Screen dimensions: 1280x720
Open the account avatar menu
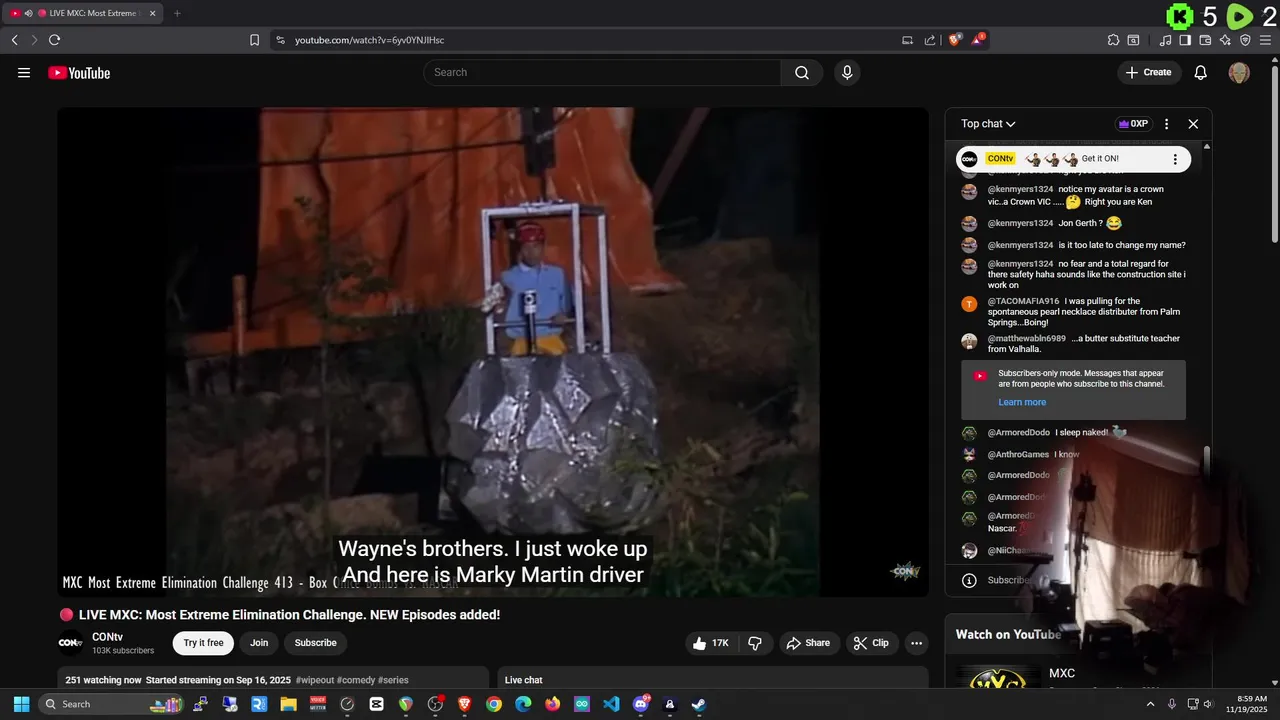point(1239,72)
